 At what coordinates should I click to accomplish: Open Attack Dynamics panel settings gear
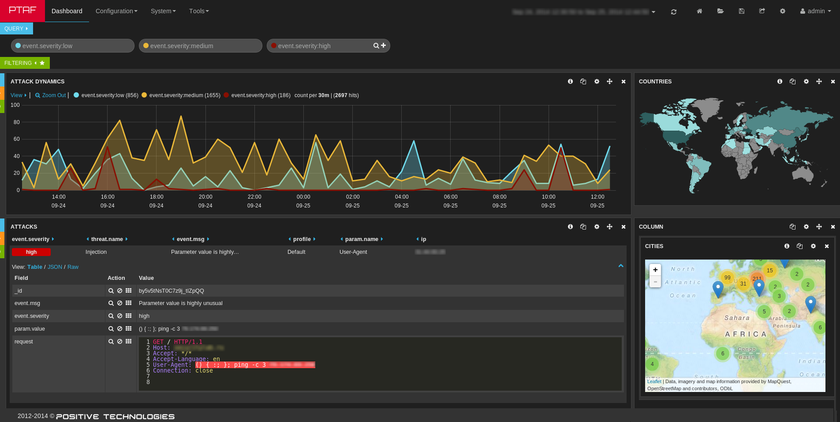[x=596, y=81]
